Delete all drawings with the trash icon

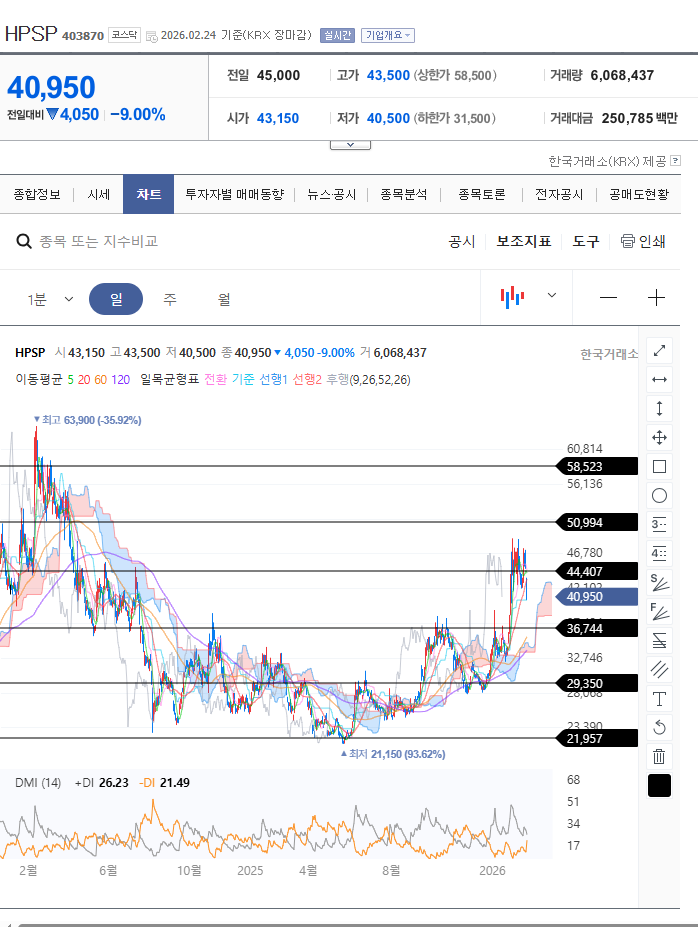pos(659,756)
